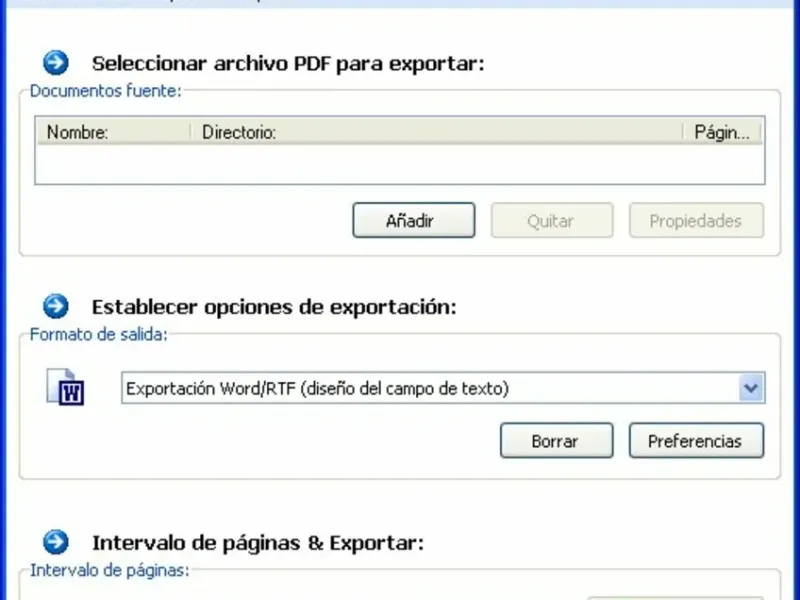Click the Borrar button
The height and width of the screenshot is (600, 800).
pos(556,440)
